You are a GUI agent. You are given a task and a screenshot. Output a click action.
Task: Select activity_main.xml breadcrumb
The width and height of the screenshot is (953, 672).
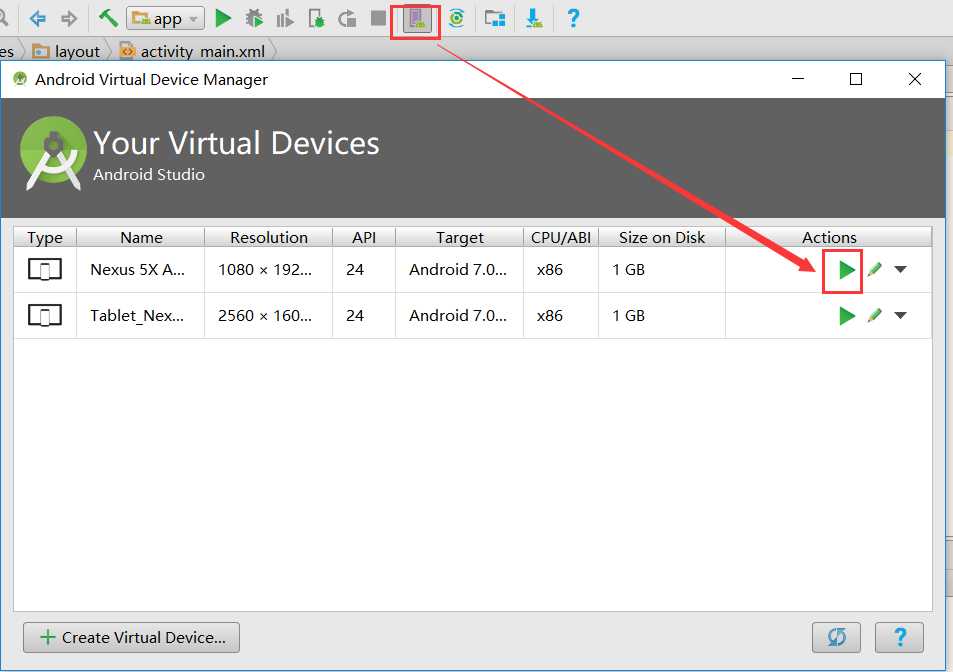193,52
